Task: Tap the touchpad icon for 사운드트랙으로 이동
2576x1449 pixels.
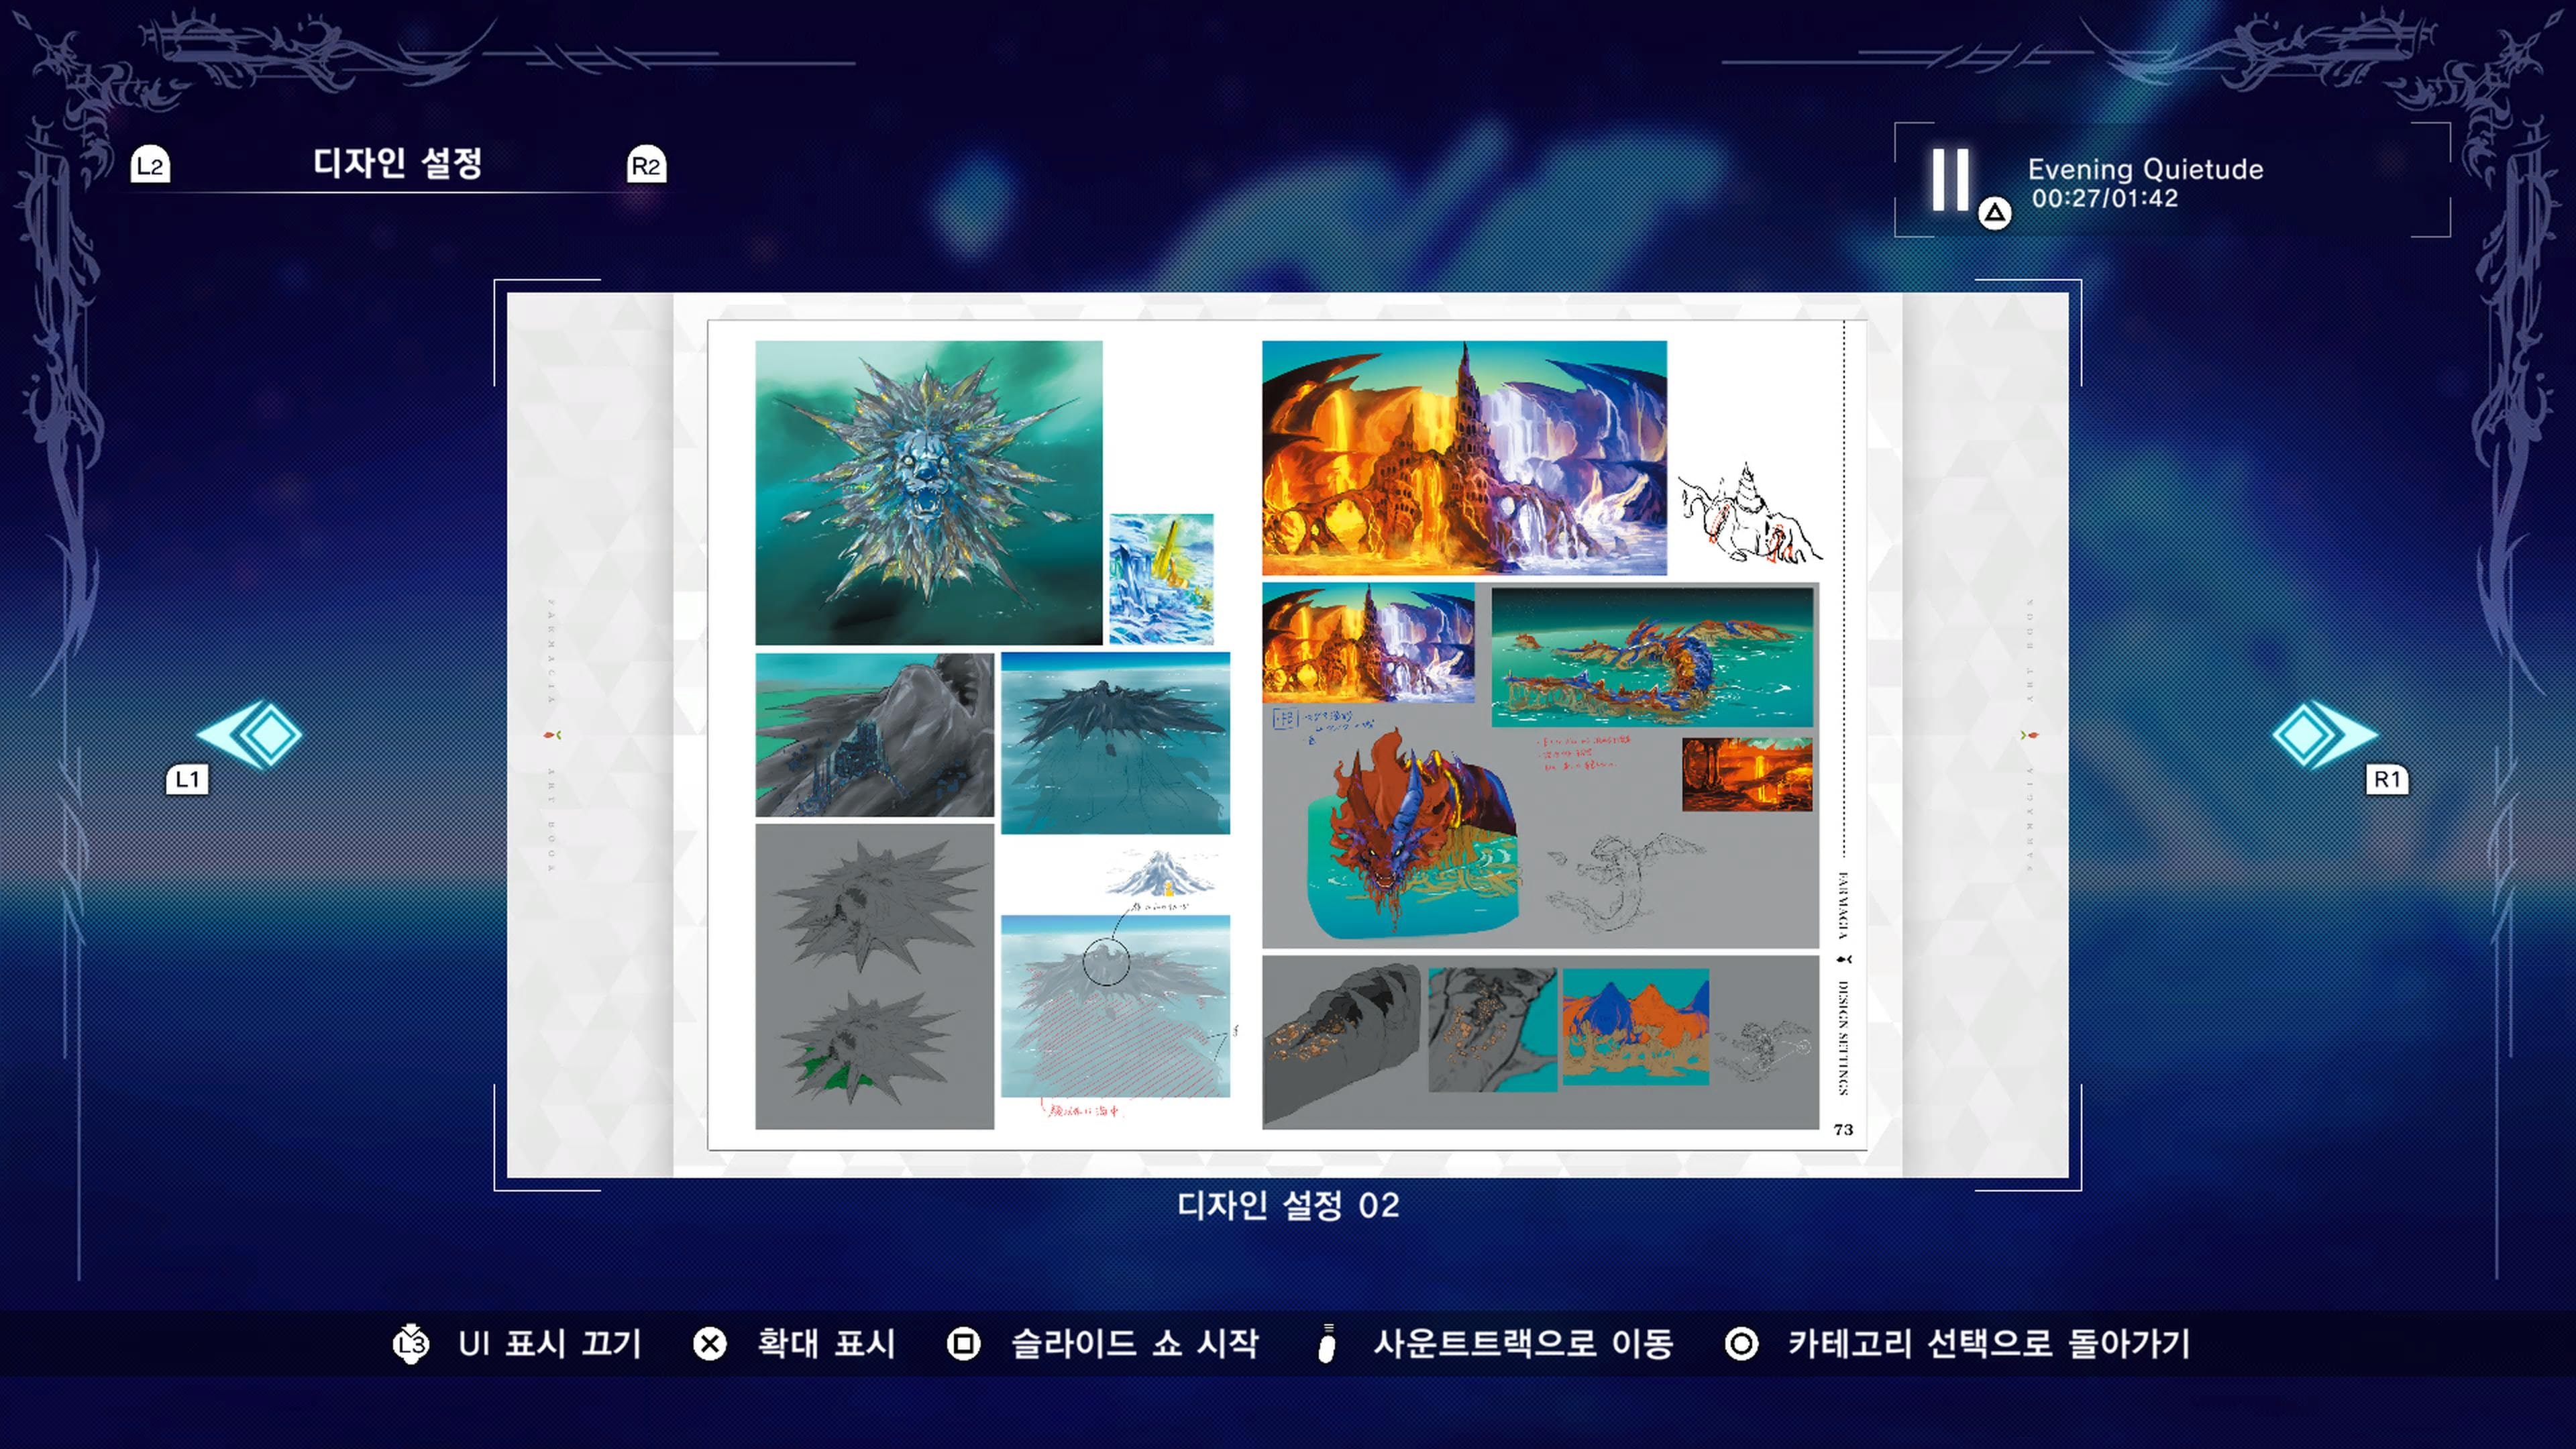Action: [x=1327, y=1344]
